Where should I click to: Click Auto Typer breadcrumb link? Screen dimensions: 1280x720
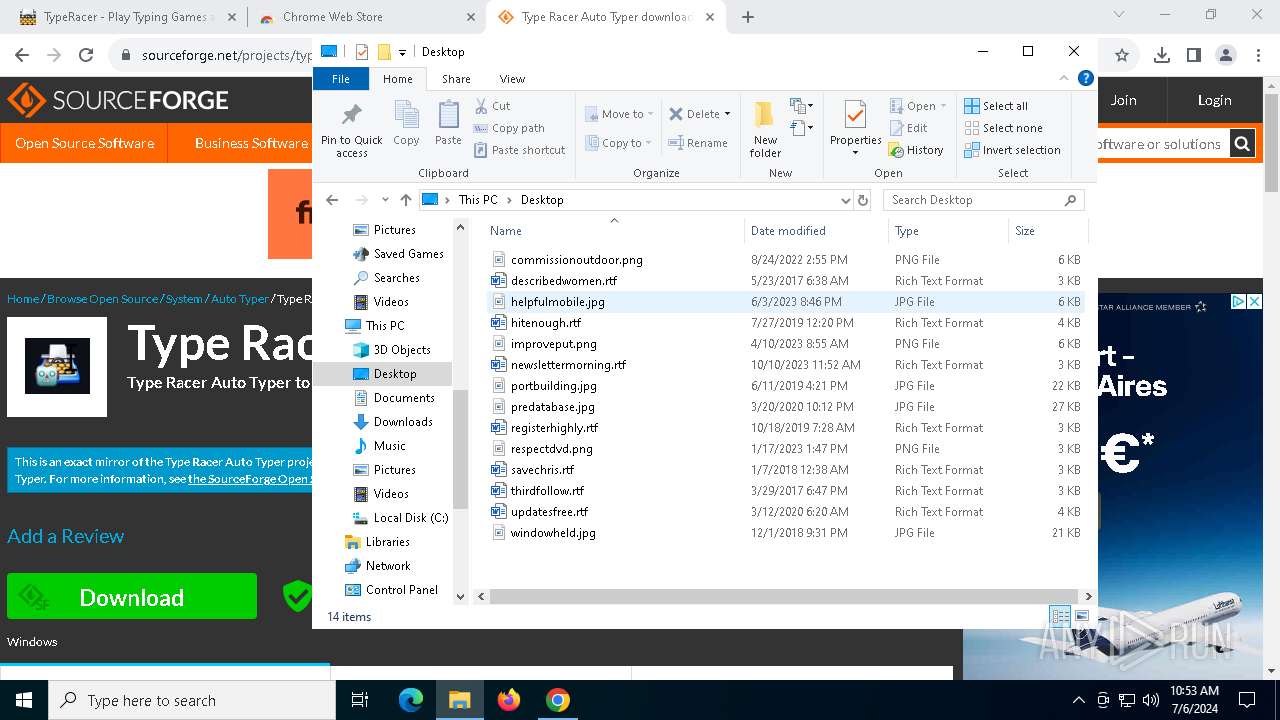(239, 299)
